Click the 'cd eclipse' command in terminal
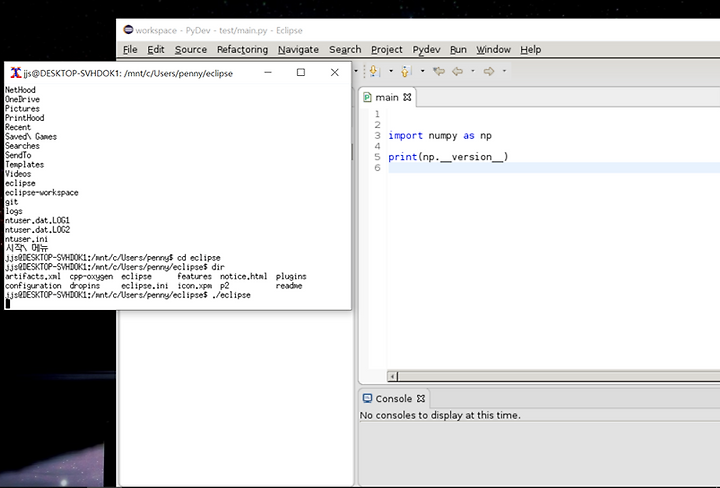Screen dimensions: 720x488 (199, 258)
